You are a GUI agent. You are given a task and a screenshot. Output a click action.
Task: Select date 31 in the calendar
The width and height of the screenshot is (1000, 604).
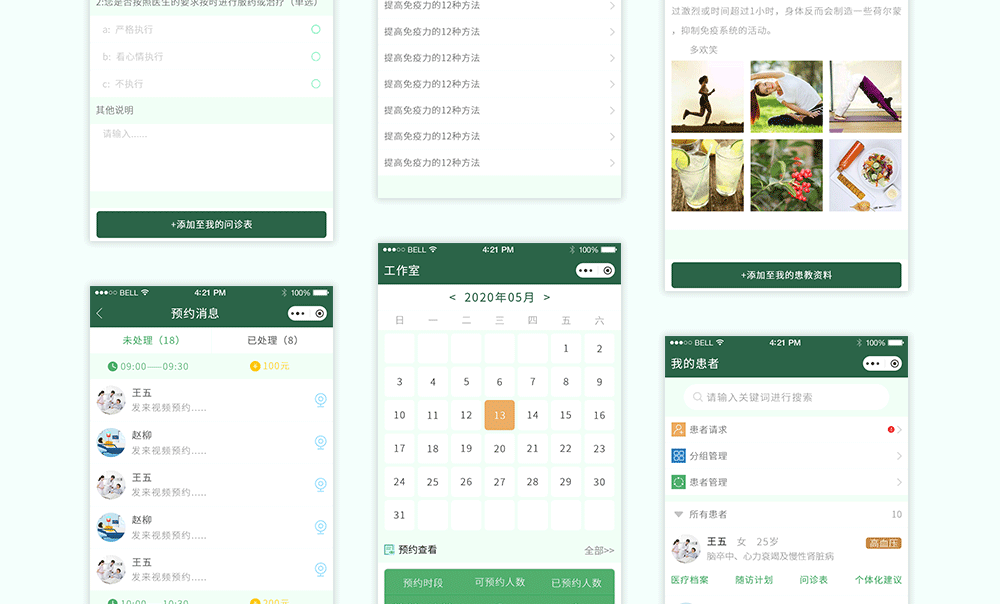(399, 515)
